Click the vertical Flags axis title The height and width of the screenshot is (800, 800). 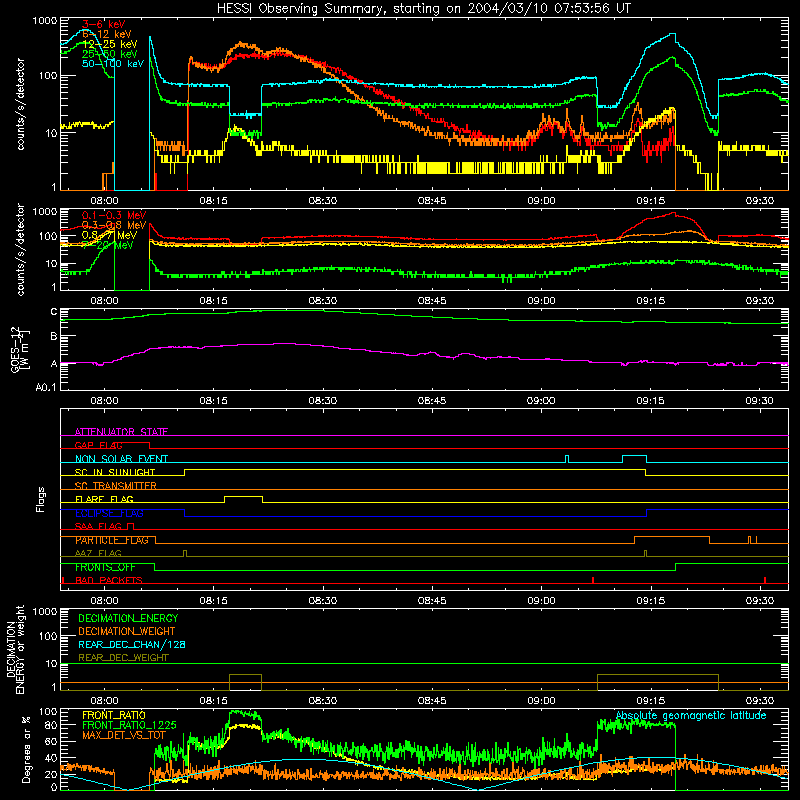tap(41, 499)
